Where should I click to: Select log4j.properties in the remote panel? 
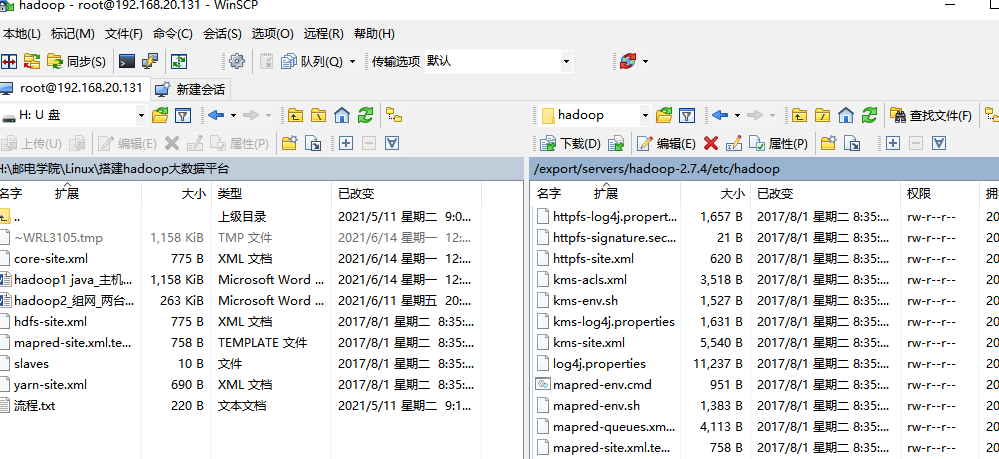pyautogui.click(x=599, y=364)
